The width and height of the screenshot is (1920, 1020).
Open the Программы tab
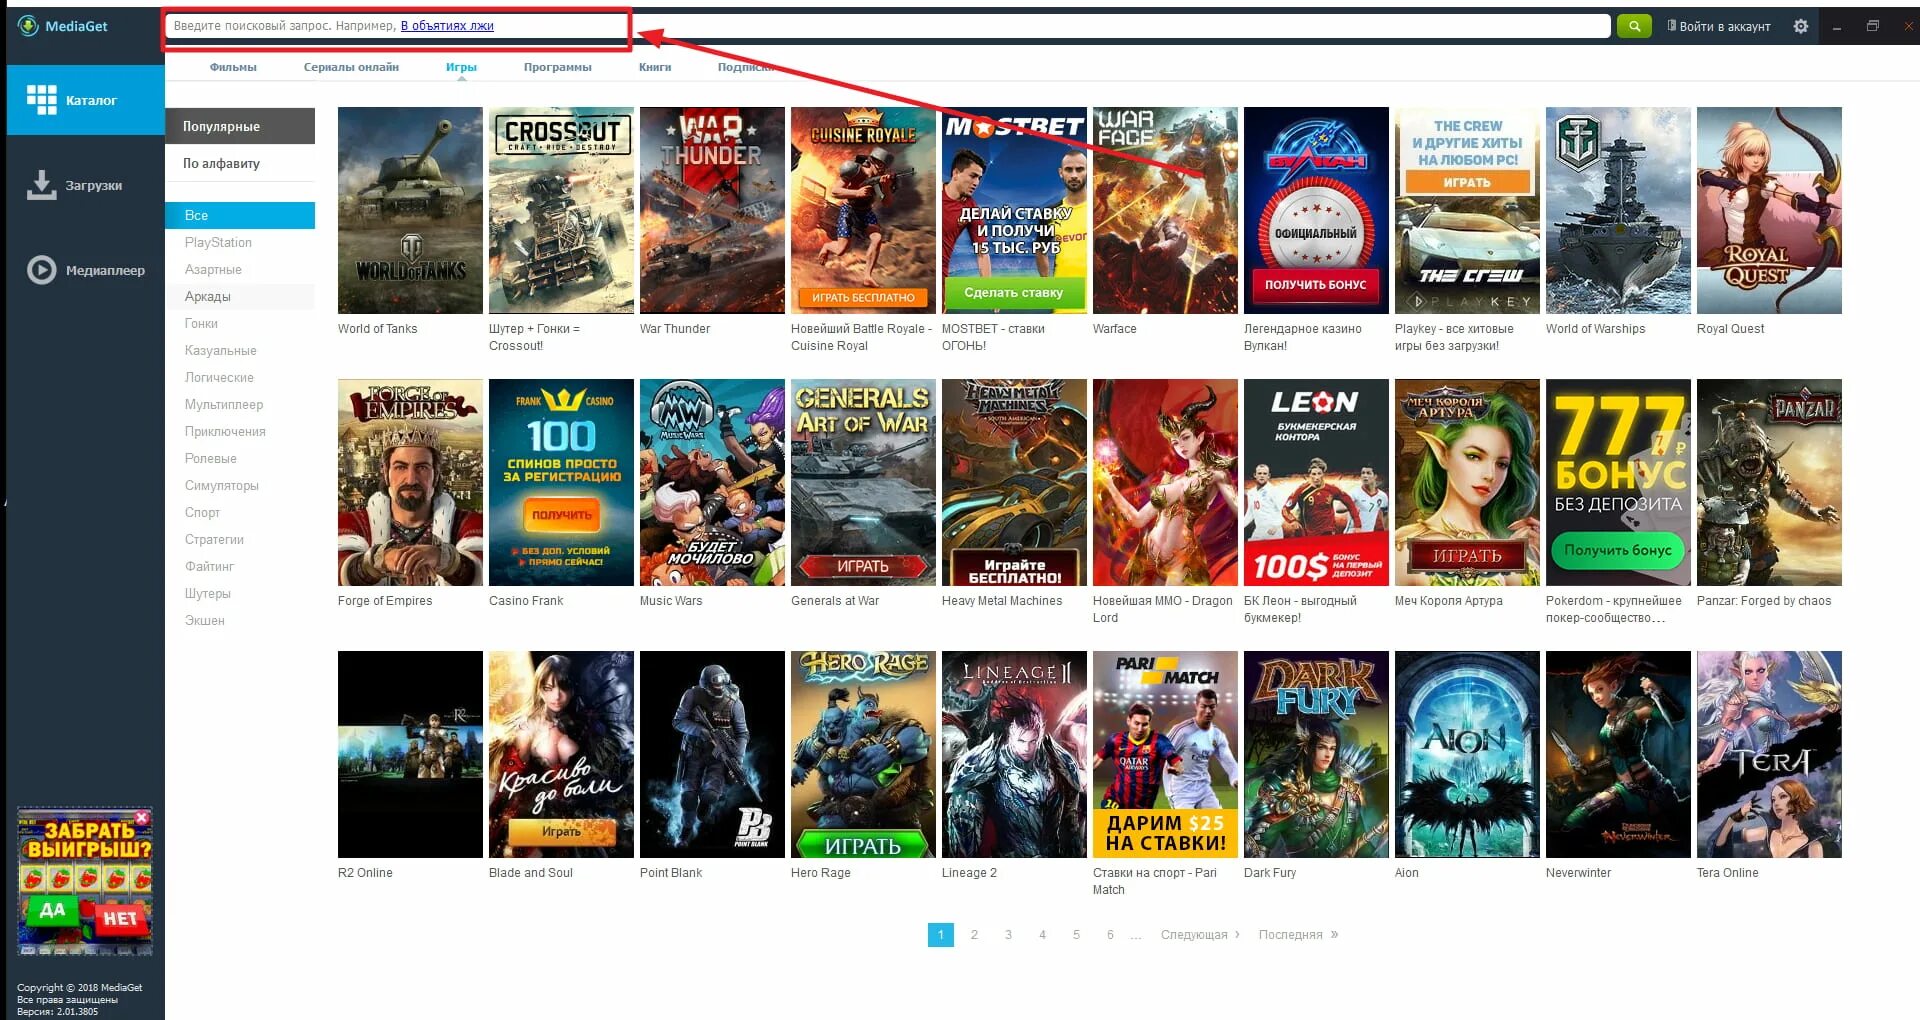click(557, 67)
